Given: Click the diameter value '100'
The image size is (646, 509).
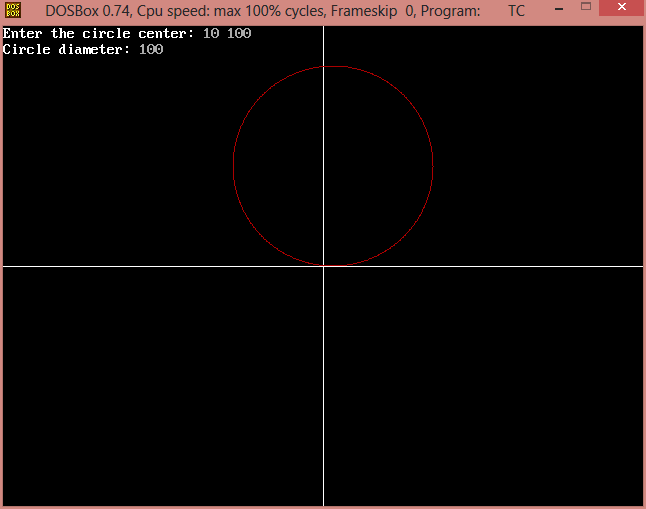Looking at the screenshot, I should [x=151, y=49].
